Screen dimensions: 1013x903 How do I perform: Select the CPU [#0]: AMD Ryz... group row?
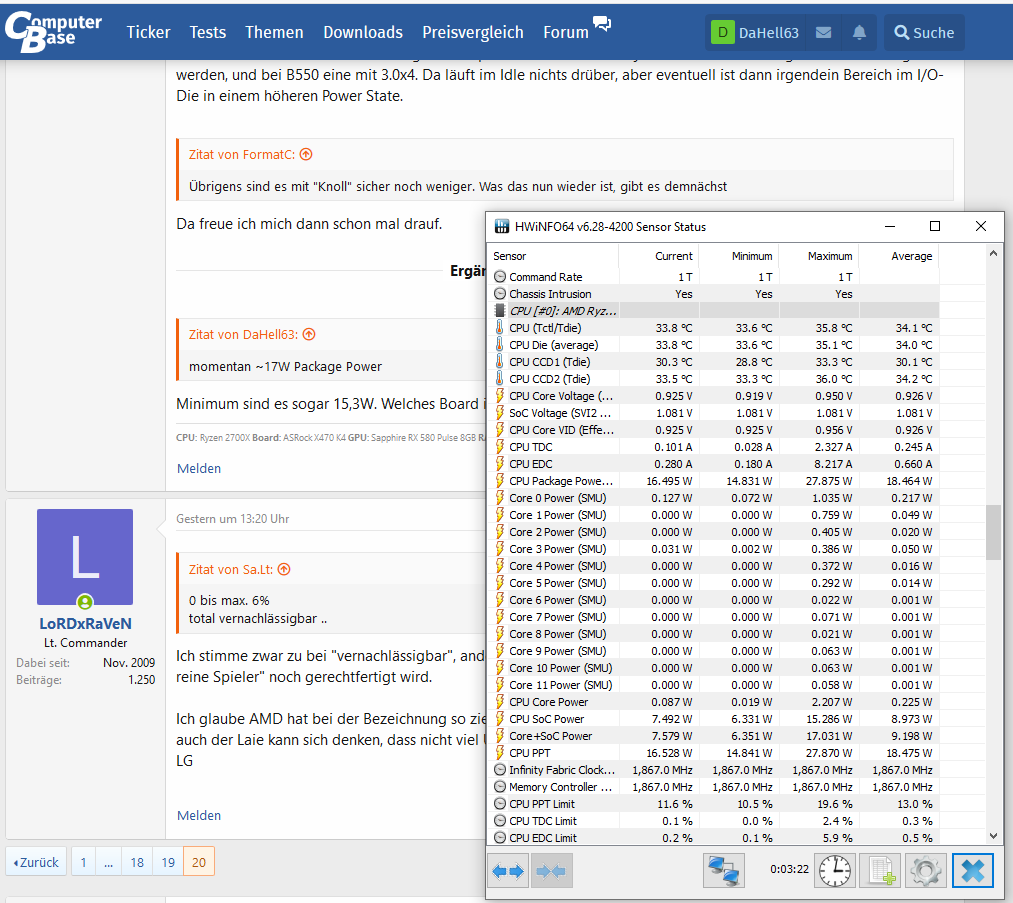(713, 311)
